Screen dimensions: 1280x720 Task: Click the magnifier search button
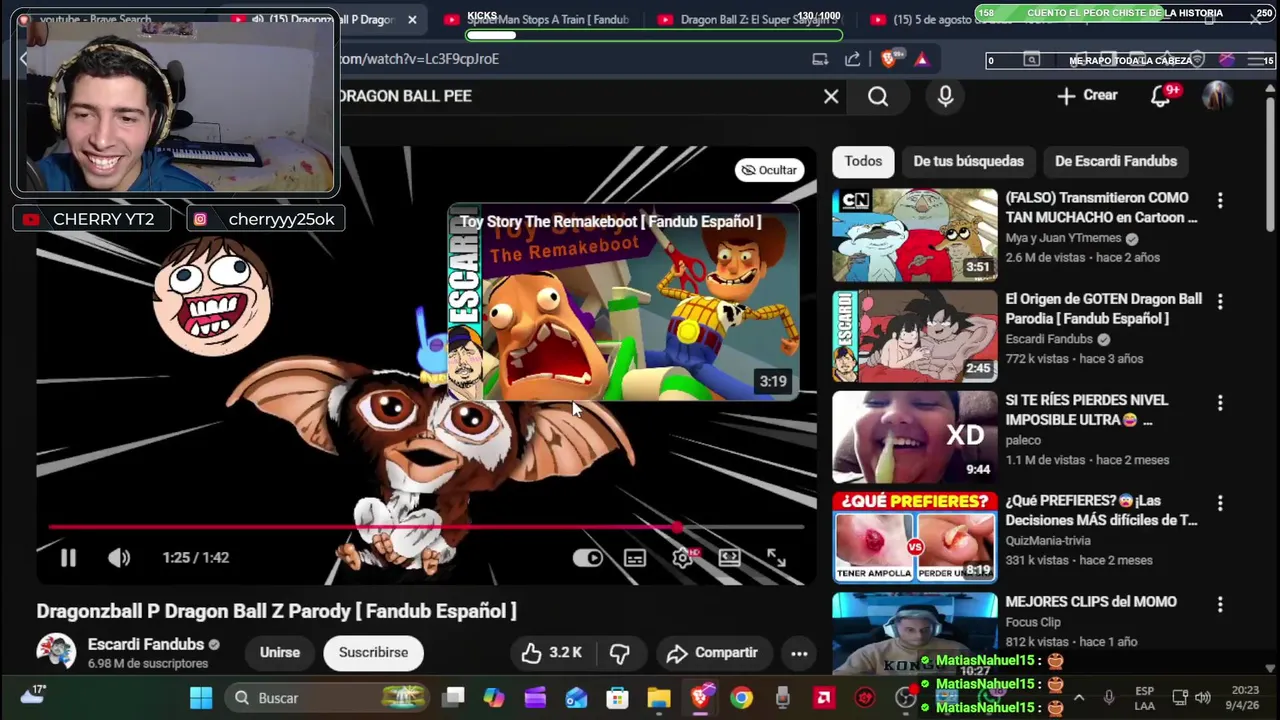[x=878, y=96]
